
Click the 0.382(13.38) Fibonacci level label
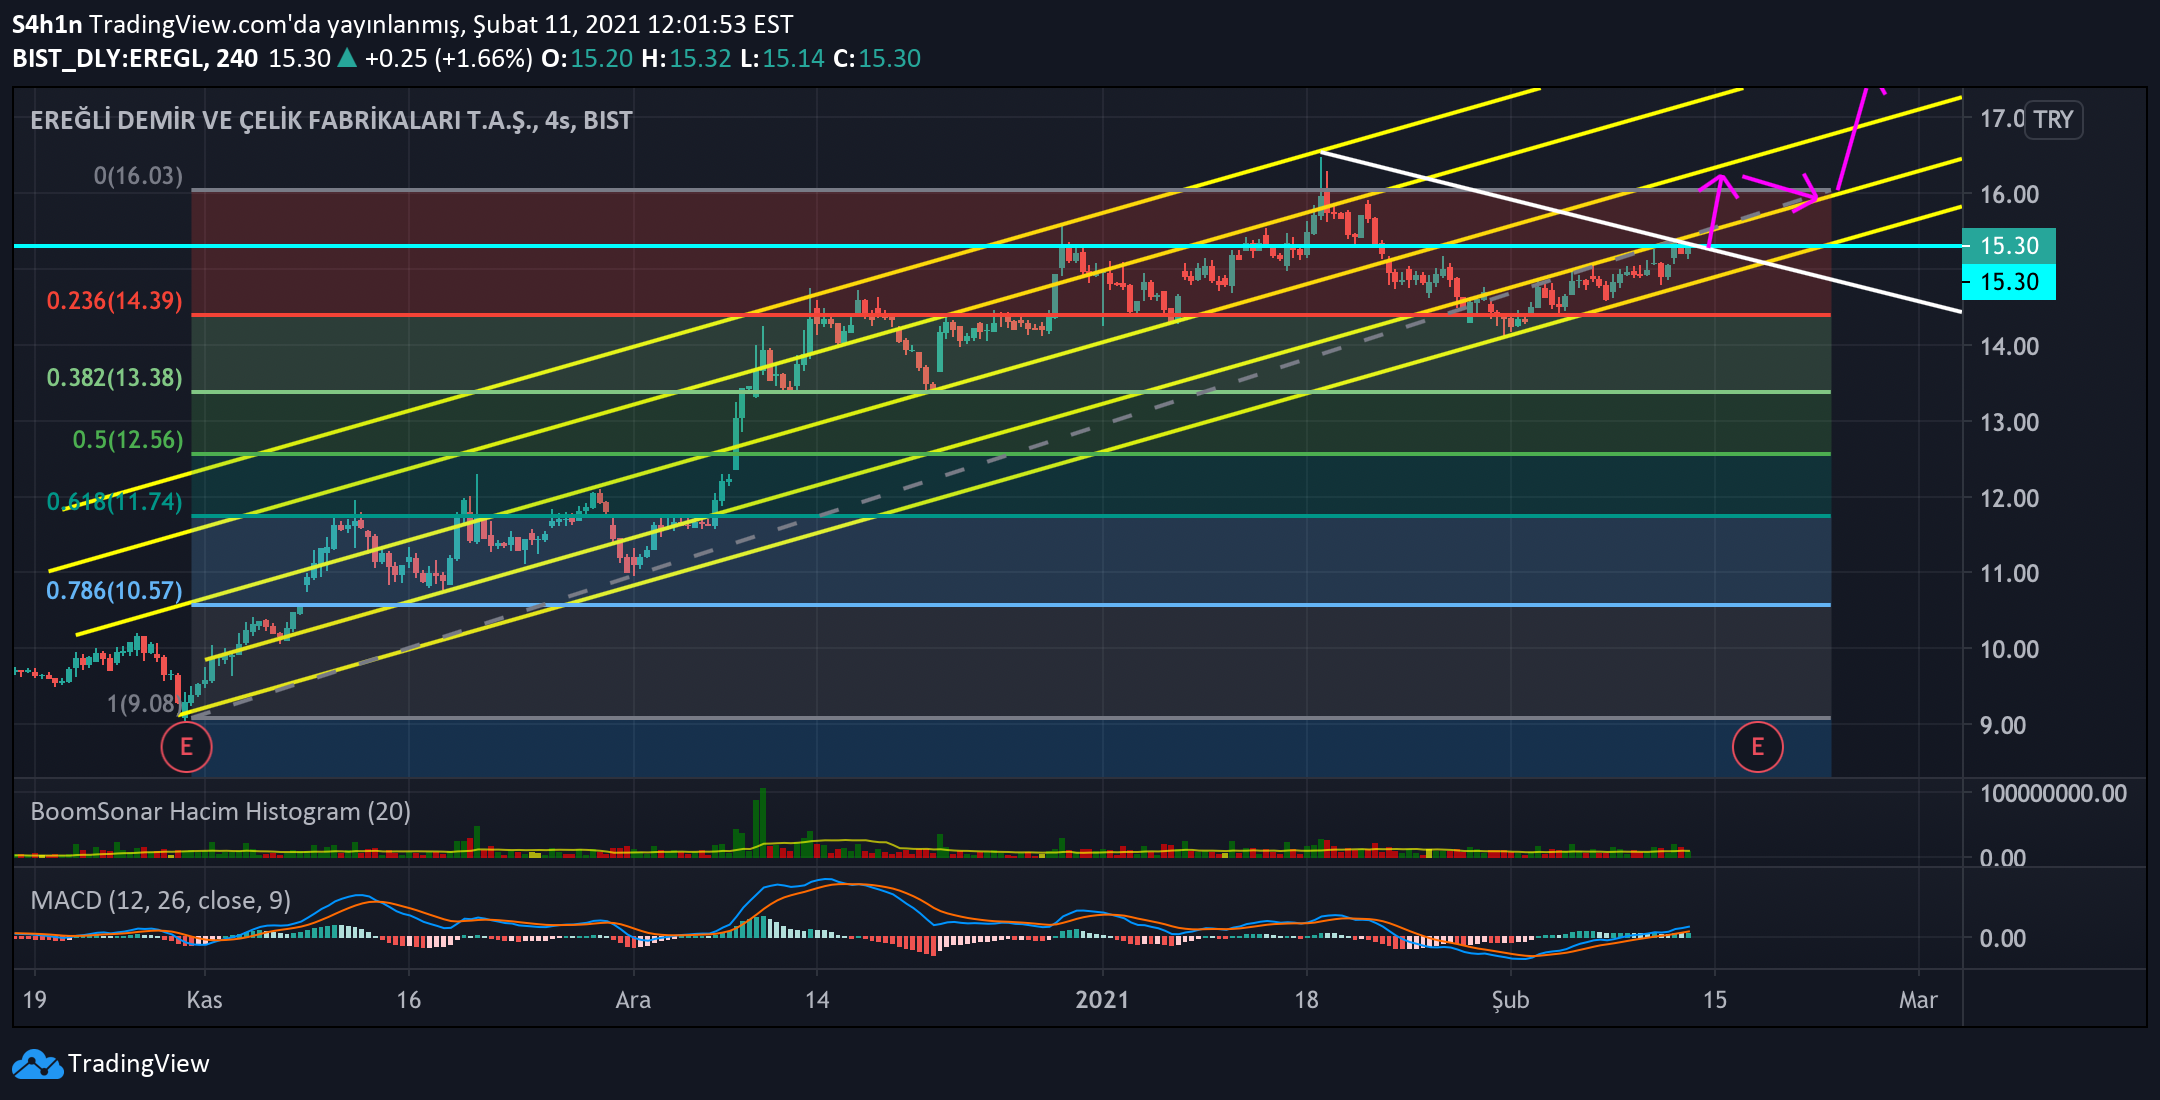pos(114,378)
